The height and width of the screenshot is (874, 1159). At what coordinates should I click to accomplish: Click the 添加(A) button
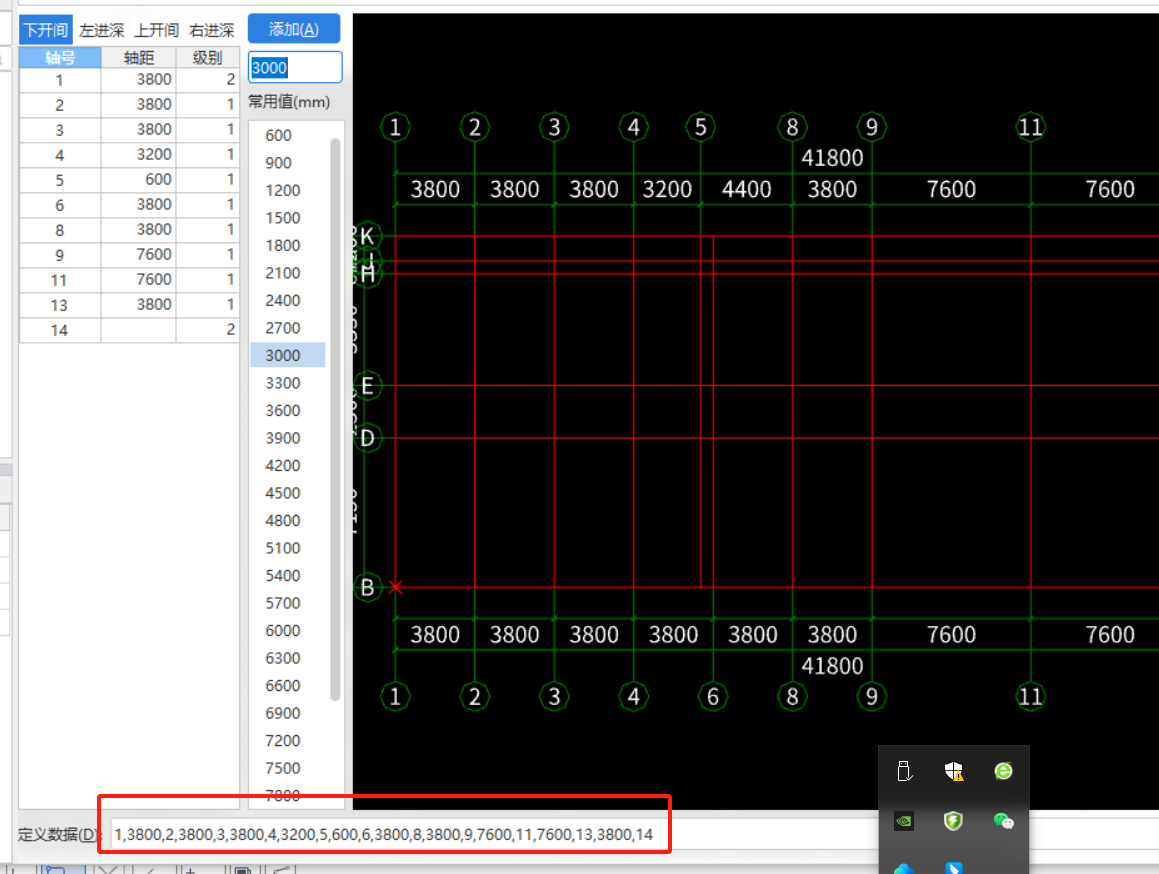294,29
